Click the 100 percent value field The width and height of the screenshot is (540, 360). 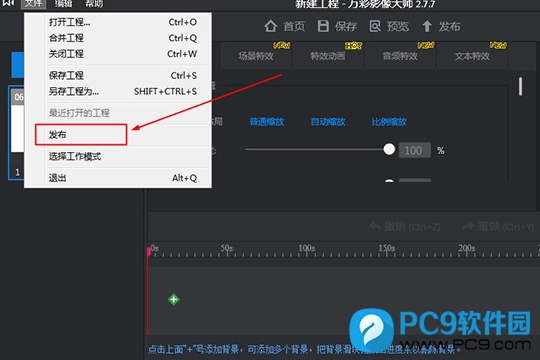pos(415,150)
